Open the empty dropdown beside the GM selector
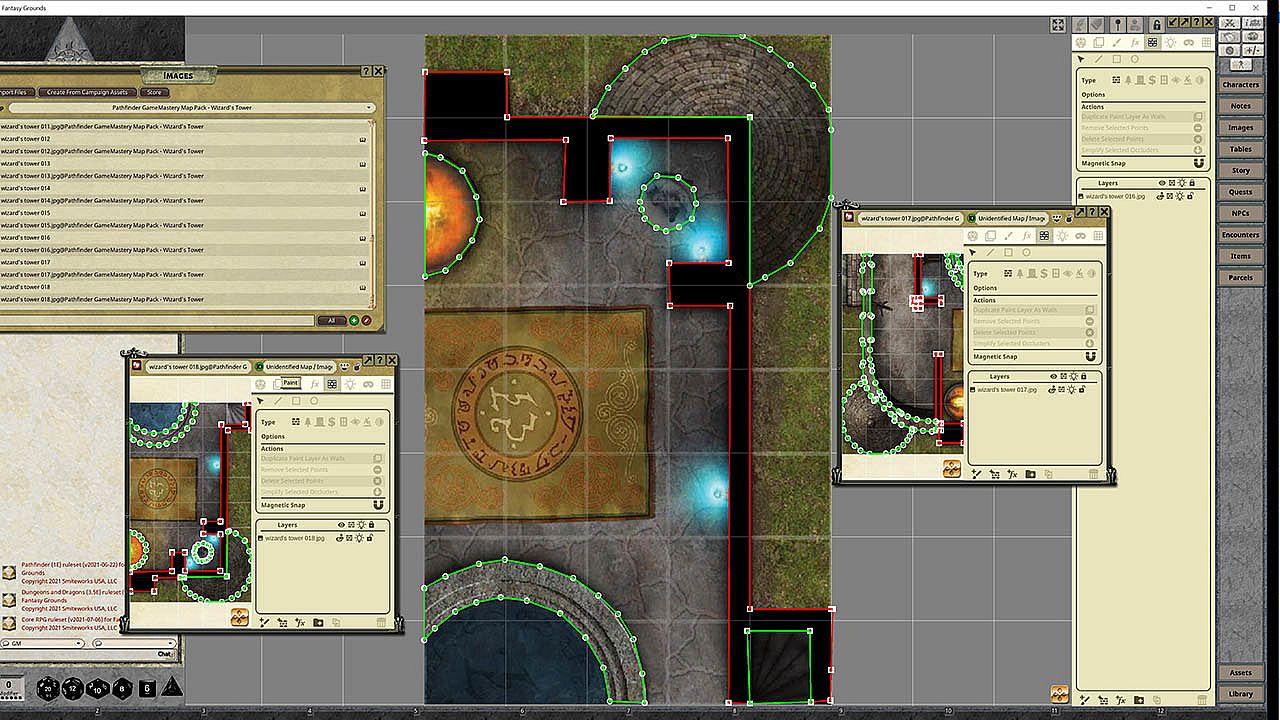The image size is (1280, 720). pyautogui.click(x=134, y=643)
